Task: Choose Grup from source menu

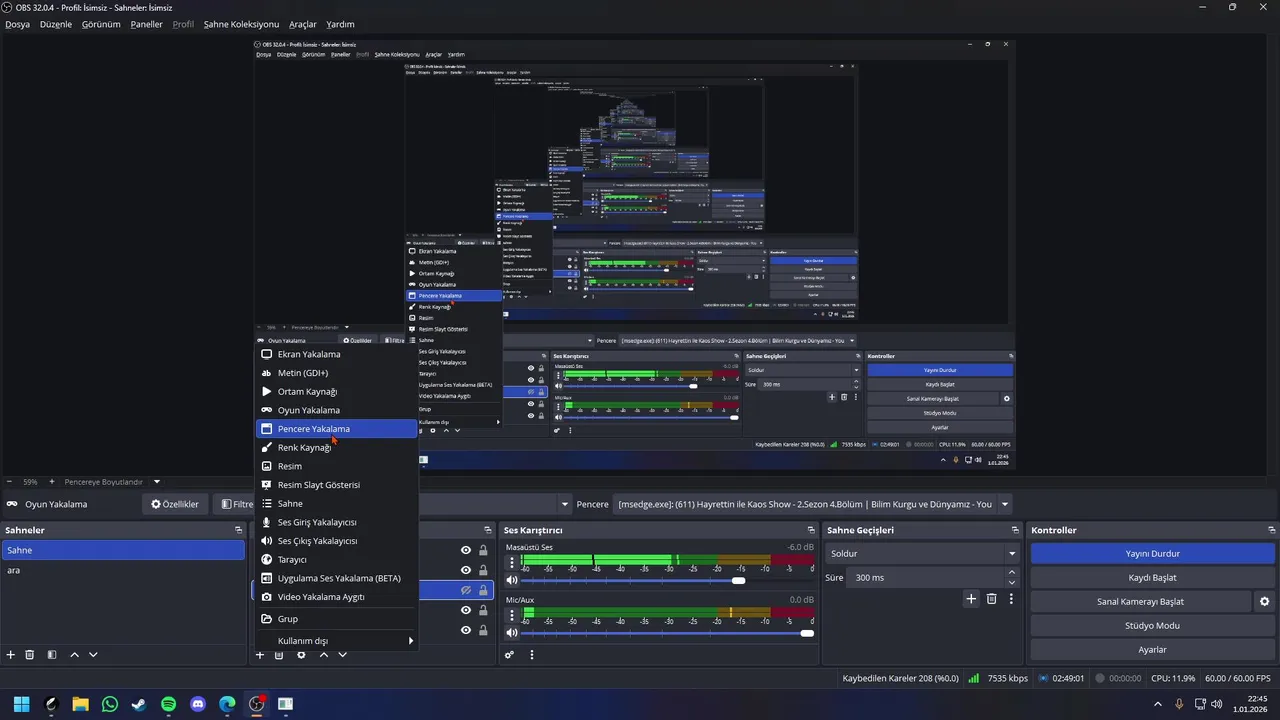Action: click(x=336, y=619)
